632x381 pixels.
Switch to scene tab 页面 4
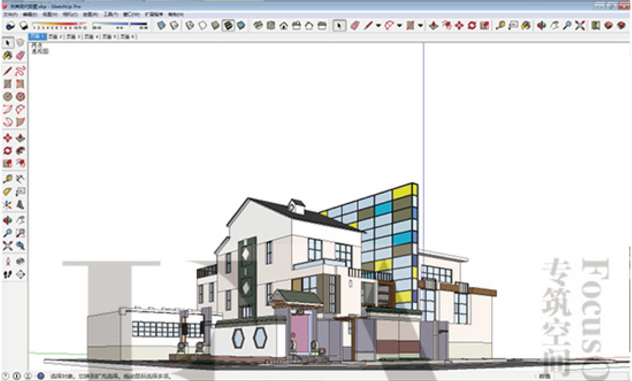coord(92,37)
